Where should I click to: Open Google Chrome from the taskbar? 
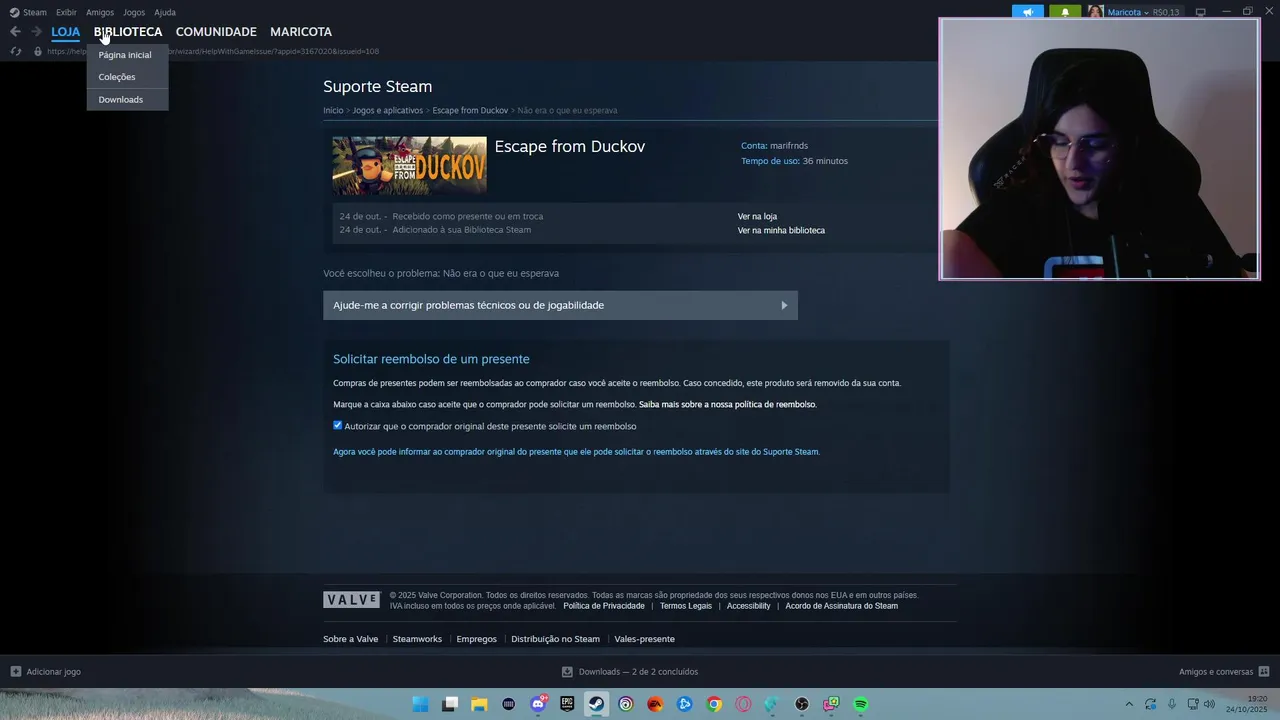714,704
